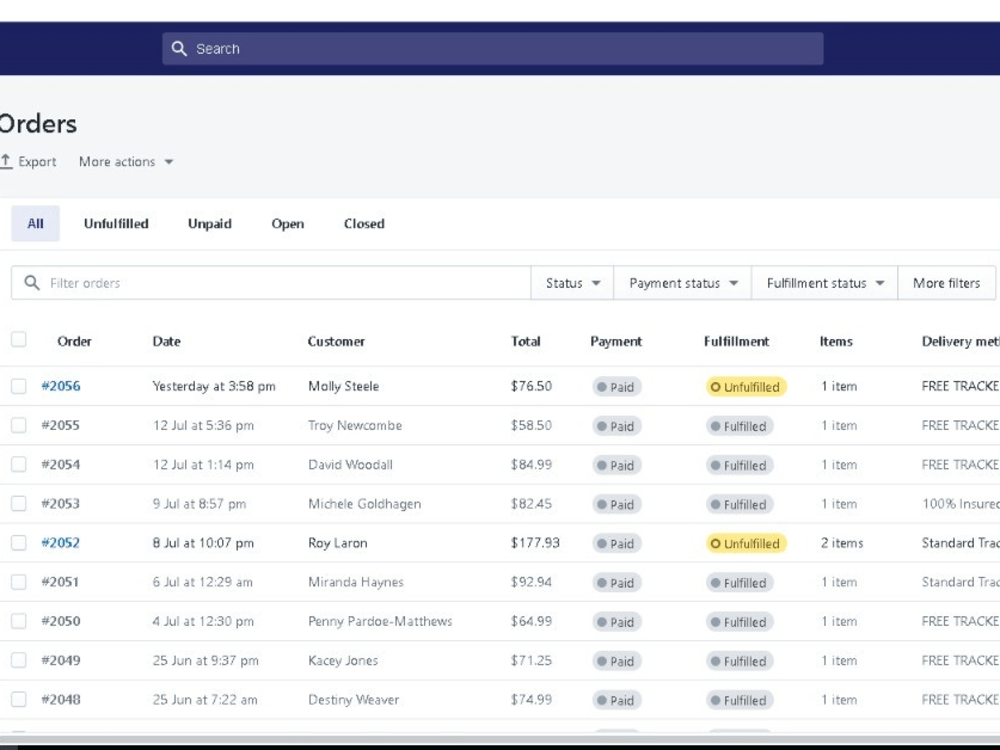Switch to the Open tab

tap(288, 223)
